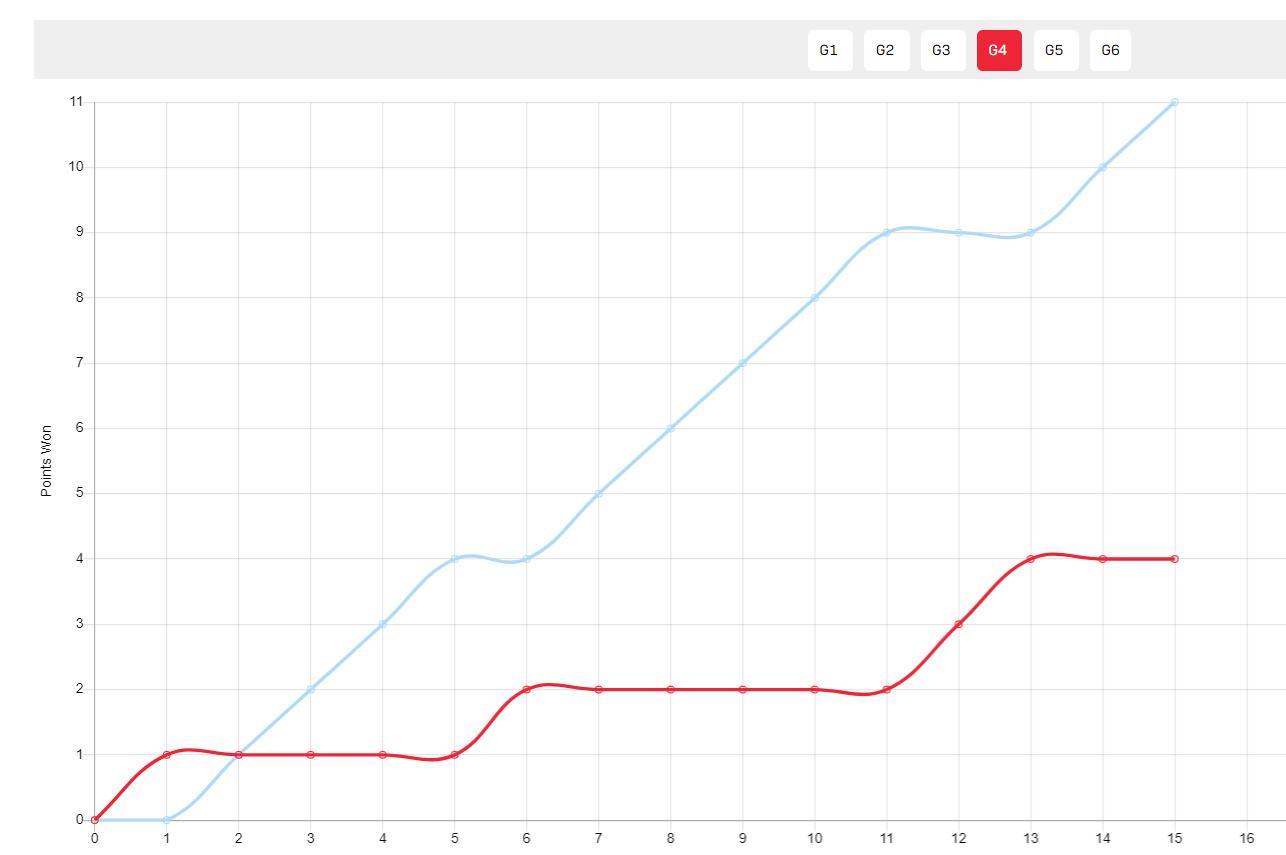1286x855 pixels.
Task: Click the red data point at rally 6
Action: [527, 689]
